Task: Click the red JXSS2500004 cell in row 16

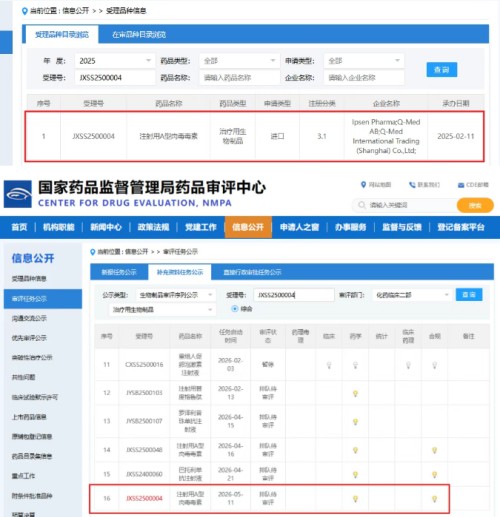Action: [x=144, y=499]
